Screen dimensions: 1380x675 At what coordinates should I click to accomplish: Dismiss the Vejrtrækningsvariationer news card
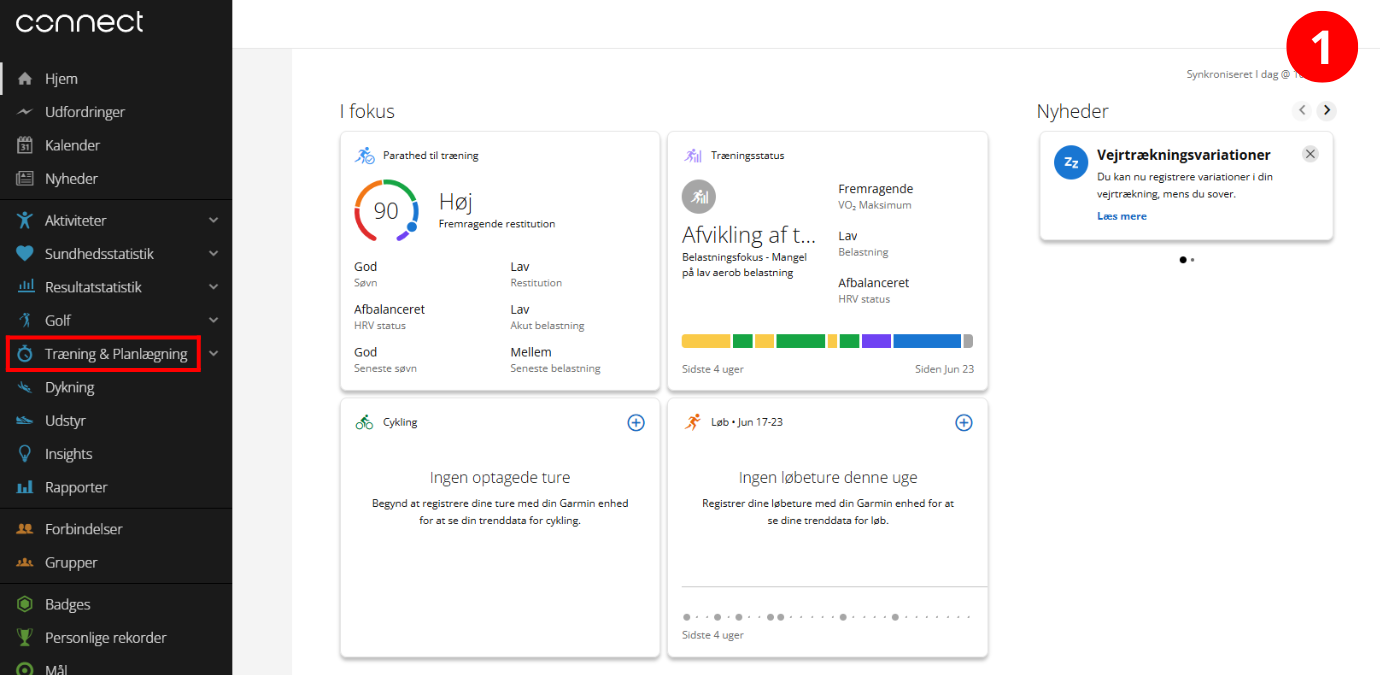coord(1310,154)
